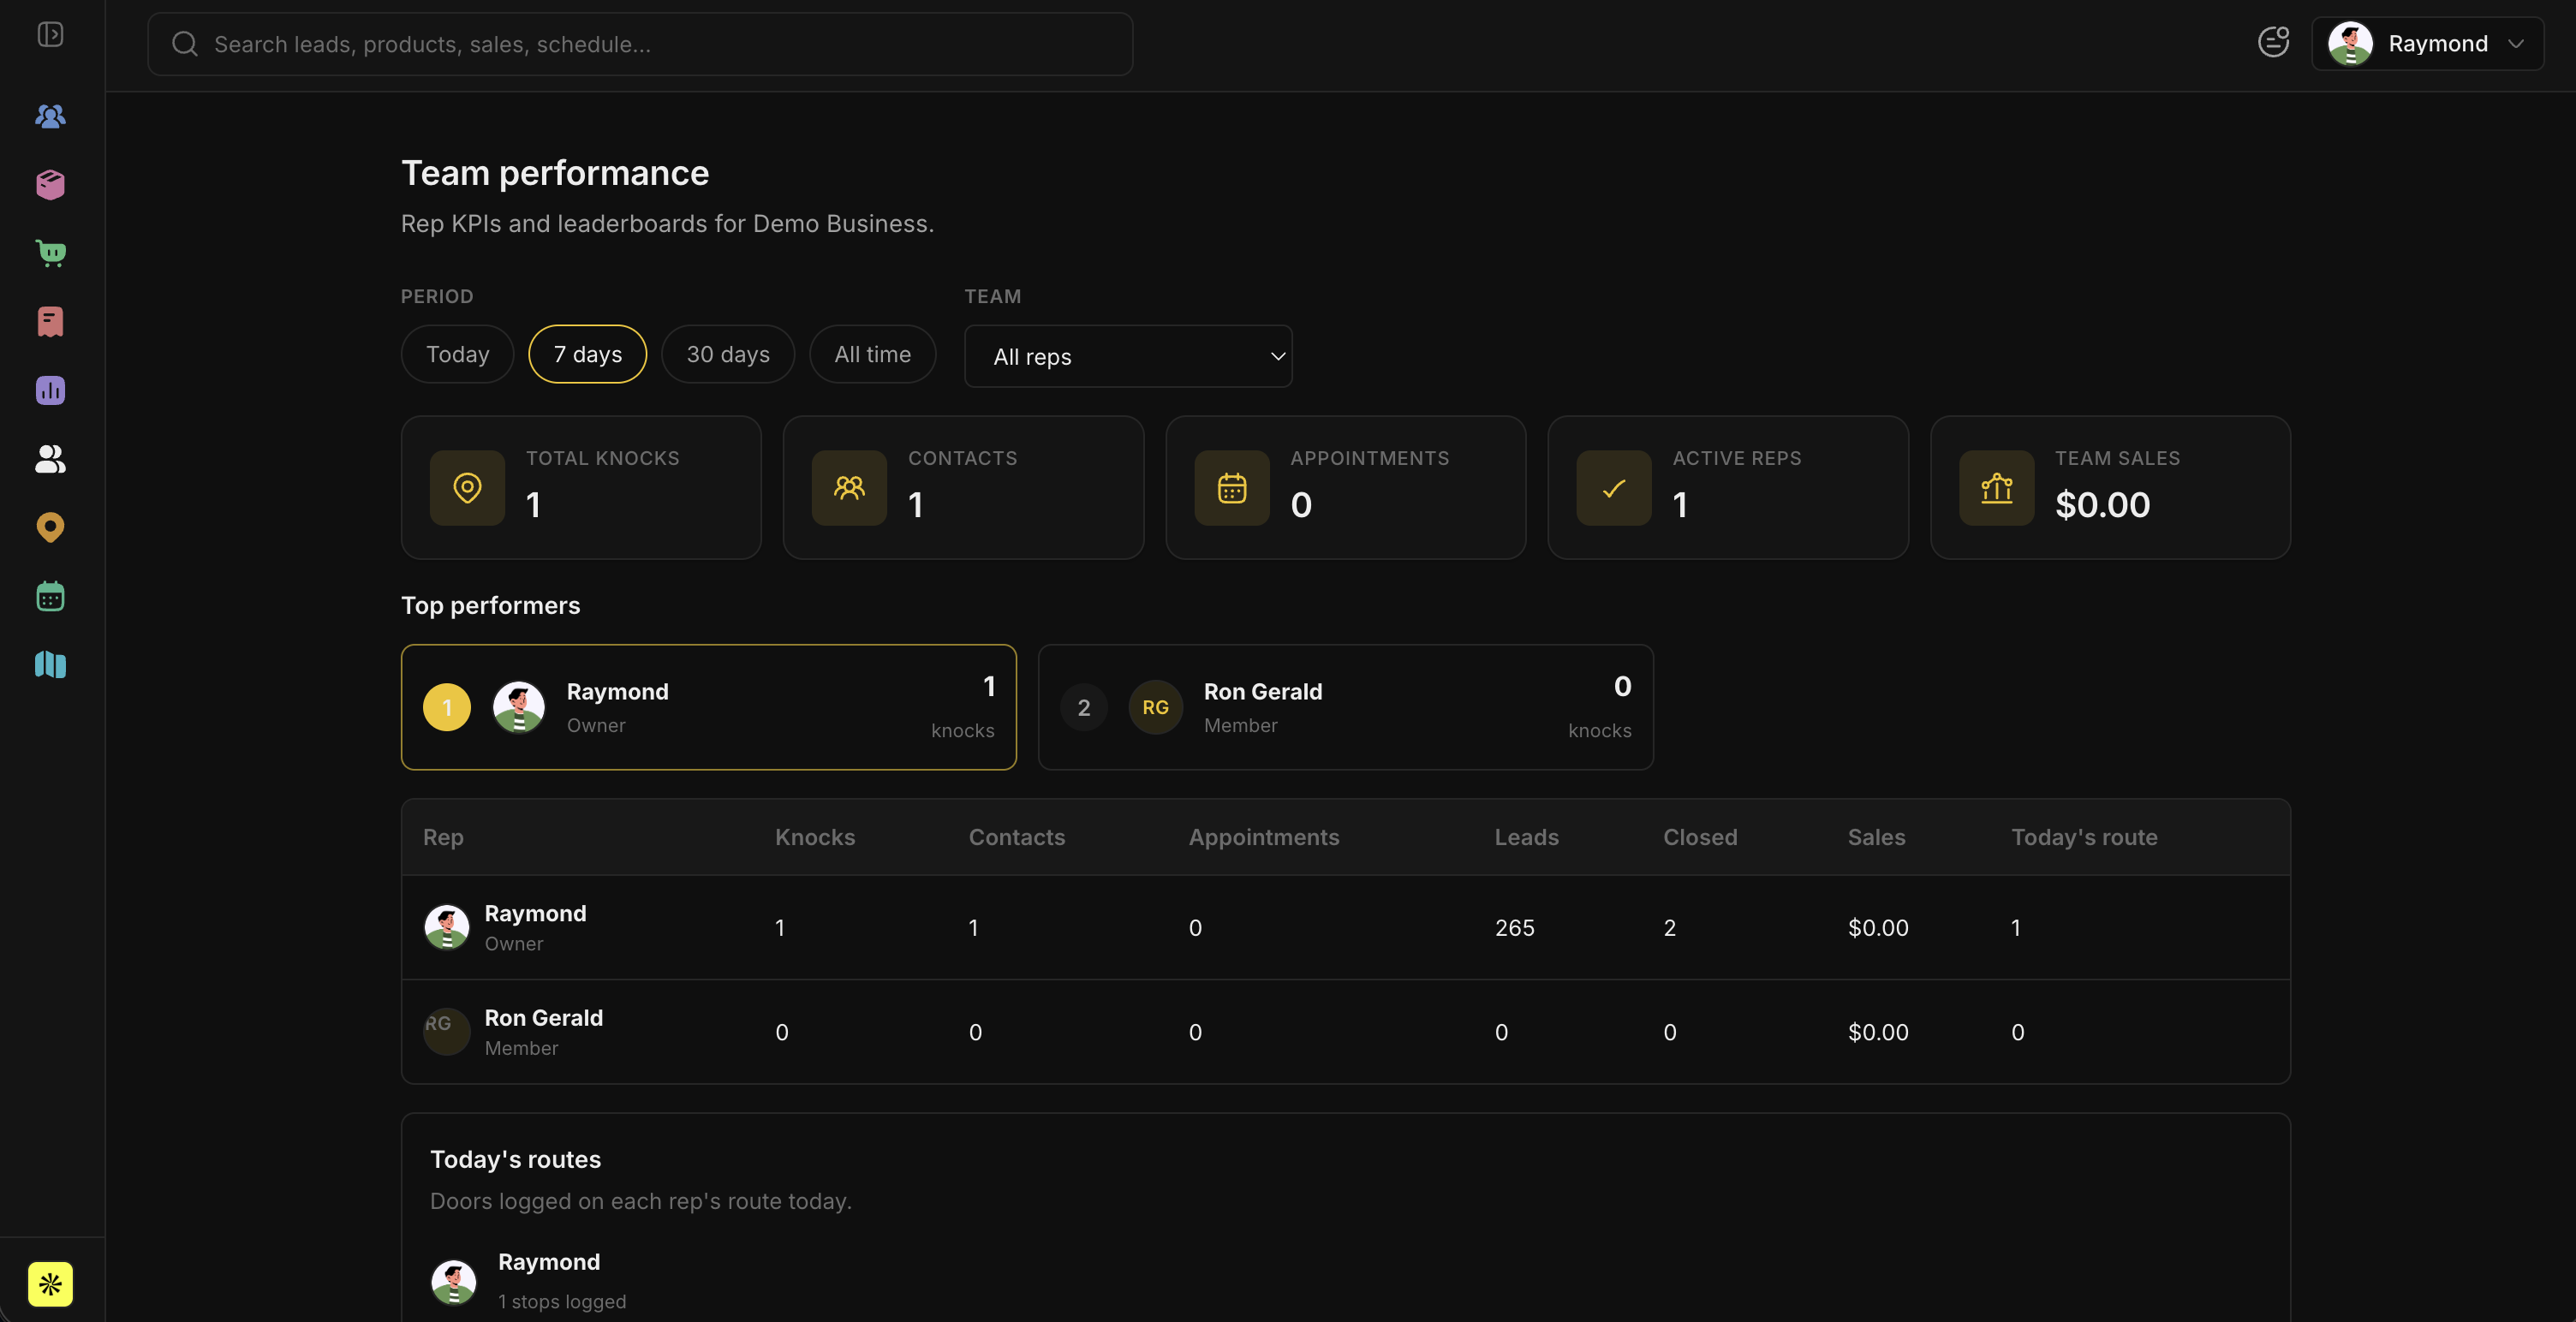
Task: Click Raymond's closed count of 2
Action: 1669,927
